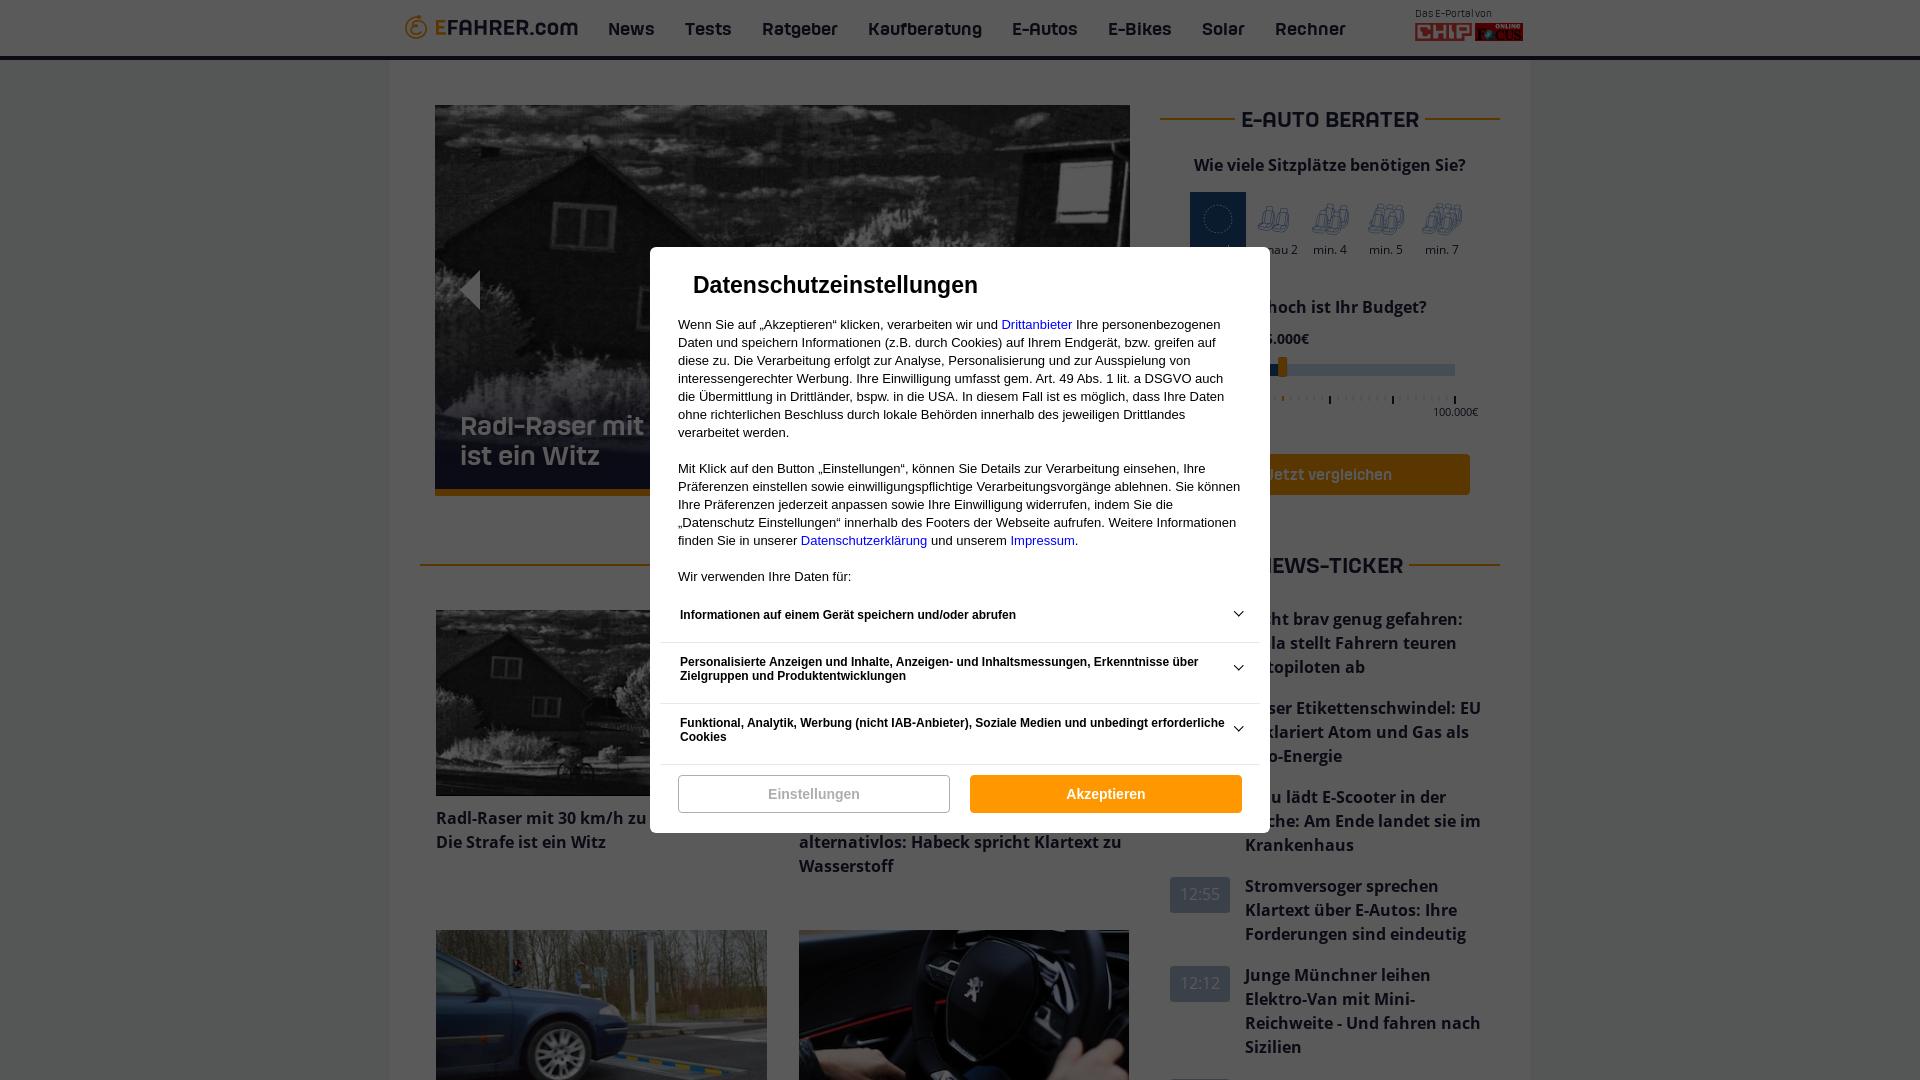Click the Rechner calculator icon

[1309, 29]
